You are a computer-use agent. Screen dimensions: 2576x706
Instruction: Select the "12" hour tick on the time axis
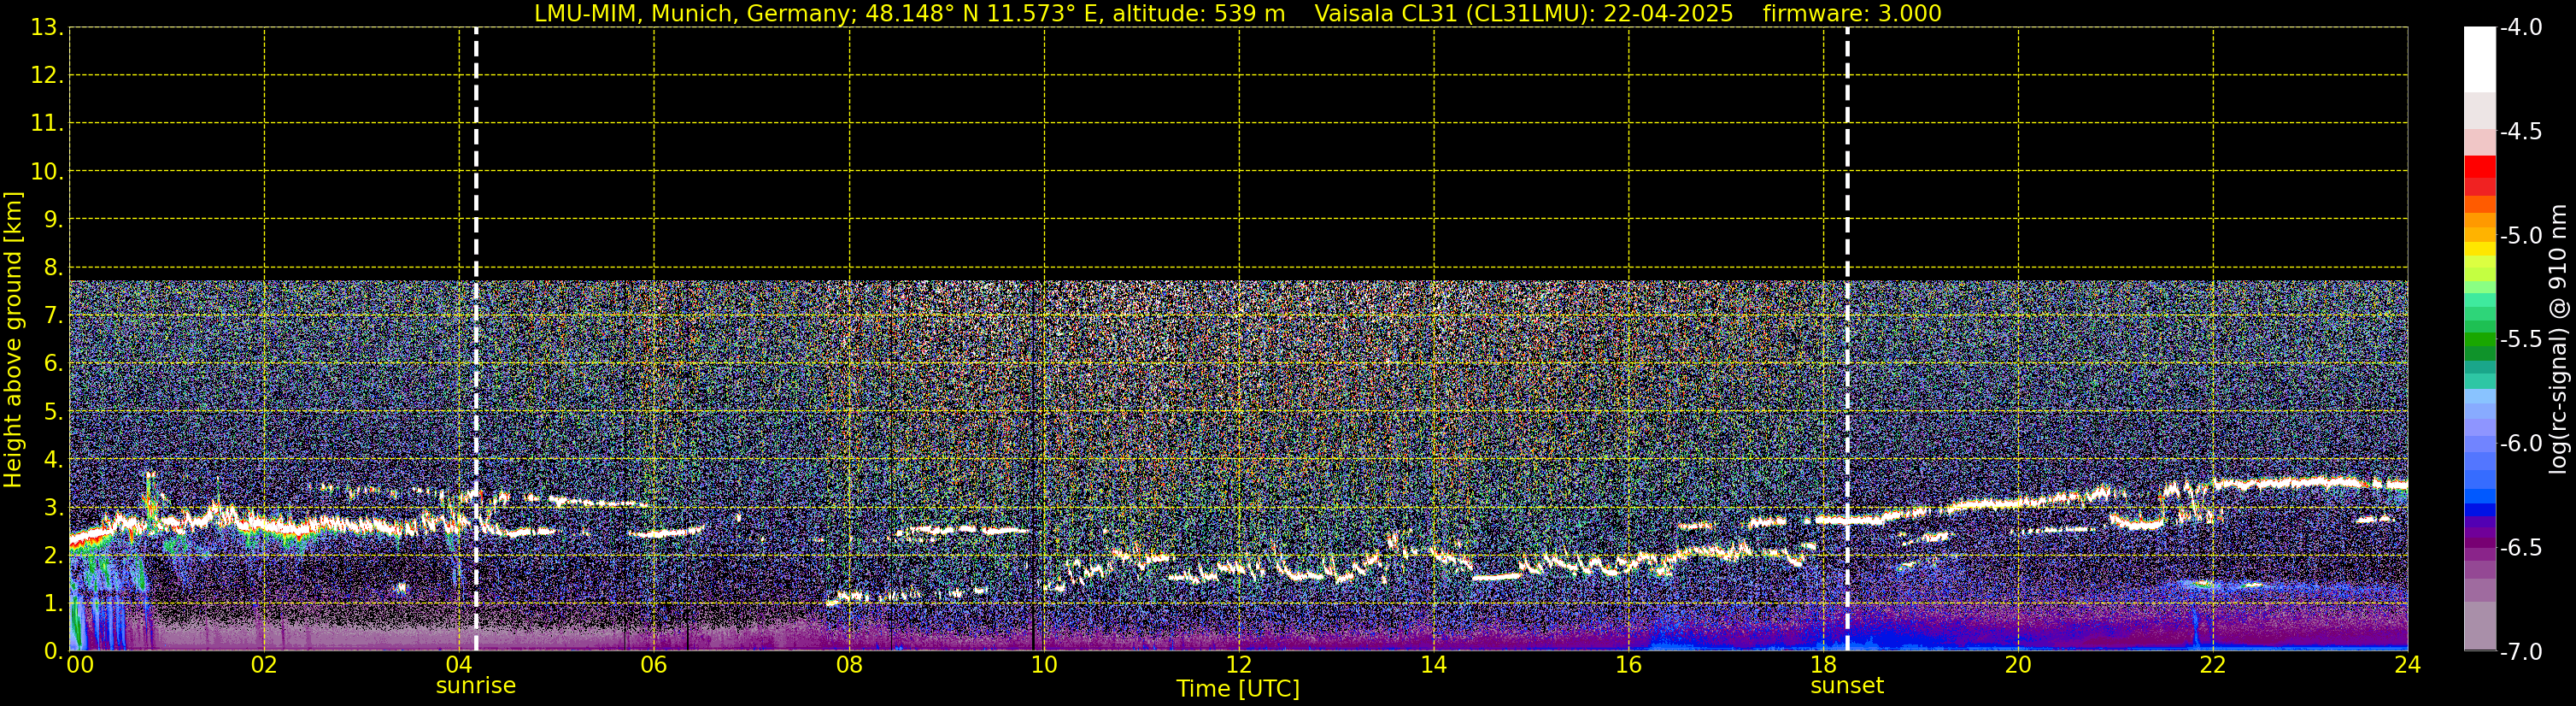(1238, 666)
